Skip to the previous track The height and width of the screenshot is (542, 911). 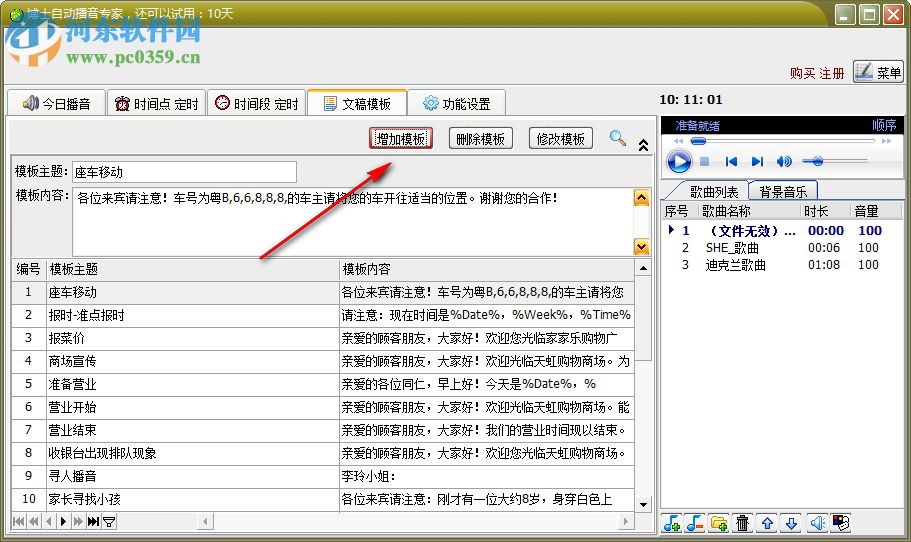(731, 161)
